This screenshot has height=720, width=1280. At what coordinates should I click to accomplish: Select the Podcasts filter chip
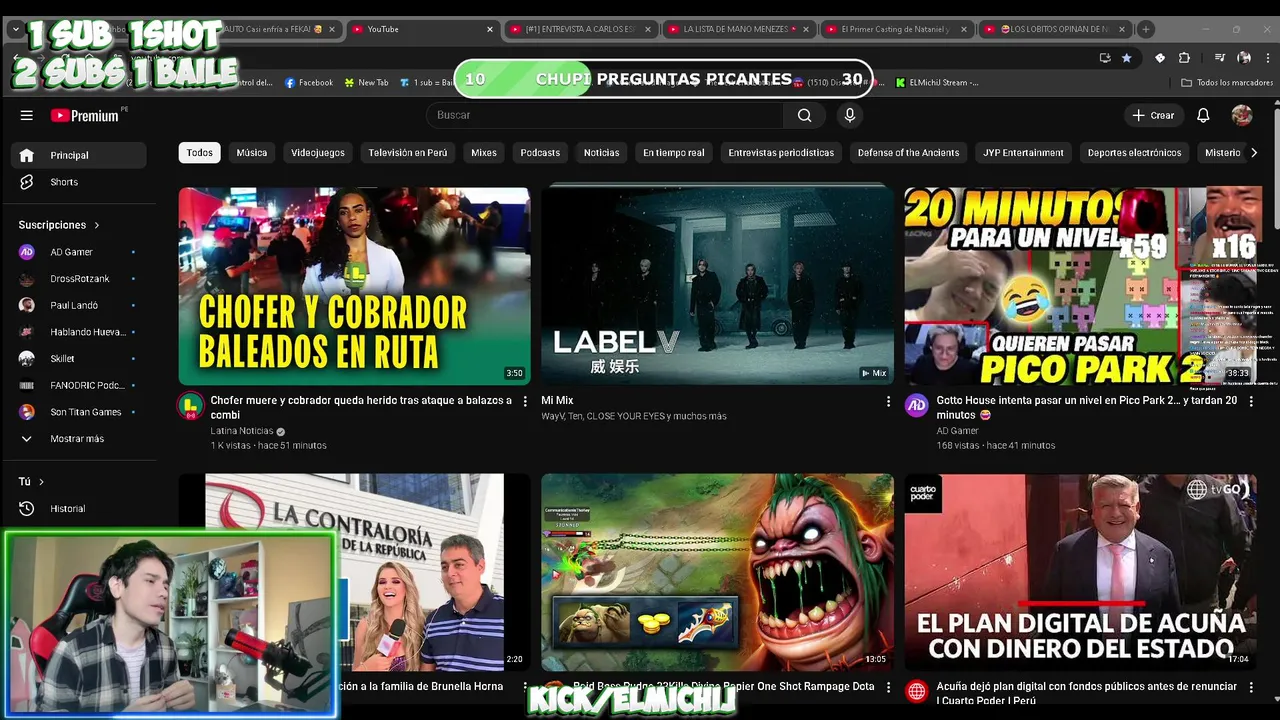pos(540,153)
